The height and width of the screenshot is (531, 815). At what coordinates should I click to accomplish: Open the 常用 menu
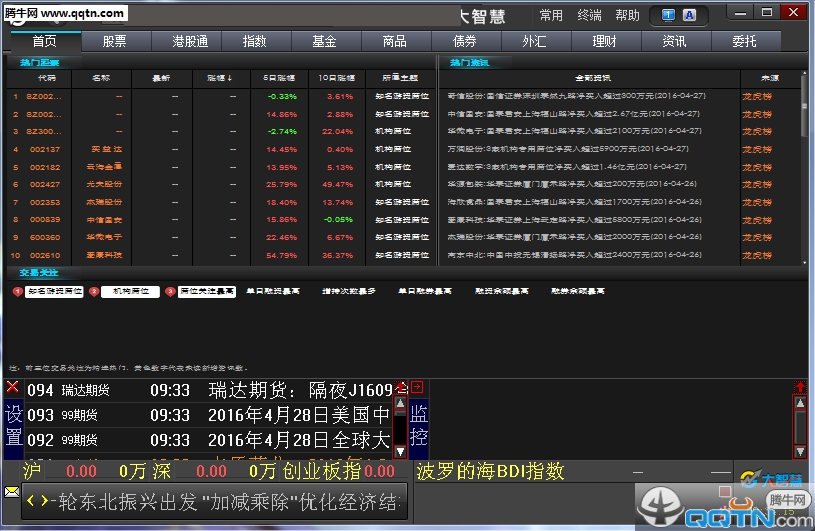tap(551, 16)
